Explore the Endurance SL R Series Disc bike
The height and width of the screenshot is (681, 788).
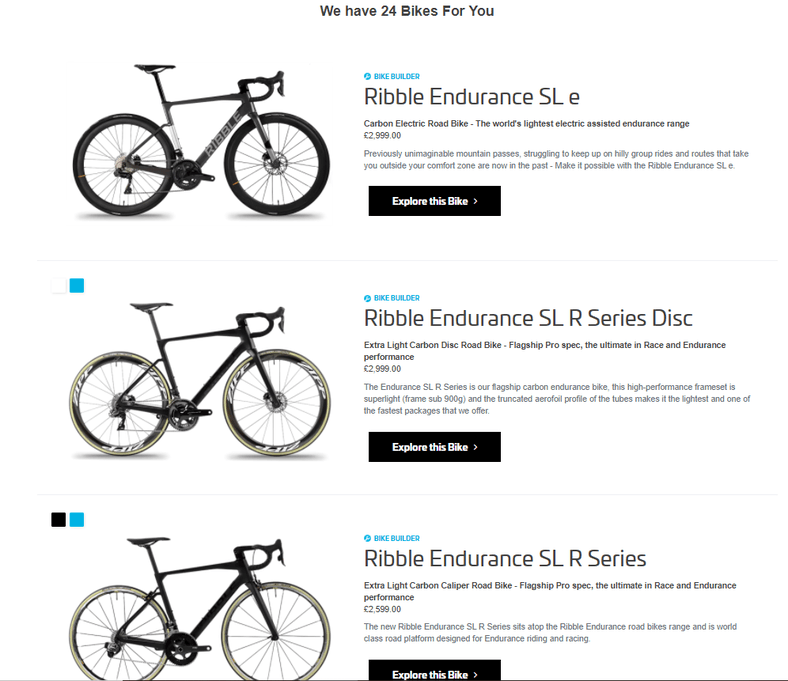435,447
